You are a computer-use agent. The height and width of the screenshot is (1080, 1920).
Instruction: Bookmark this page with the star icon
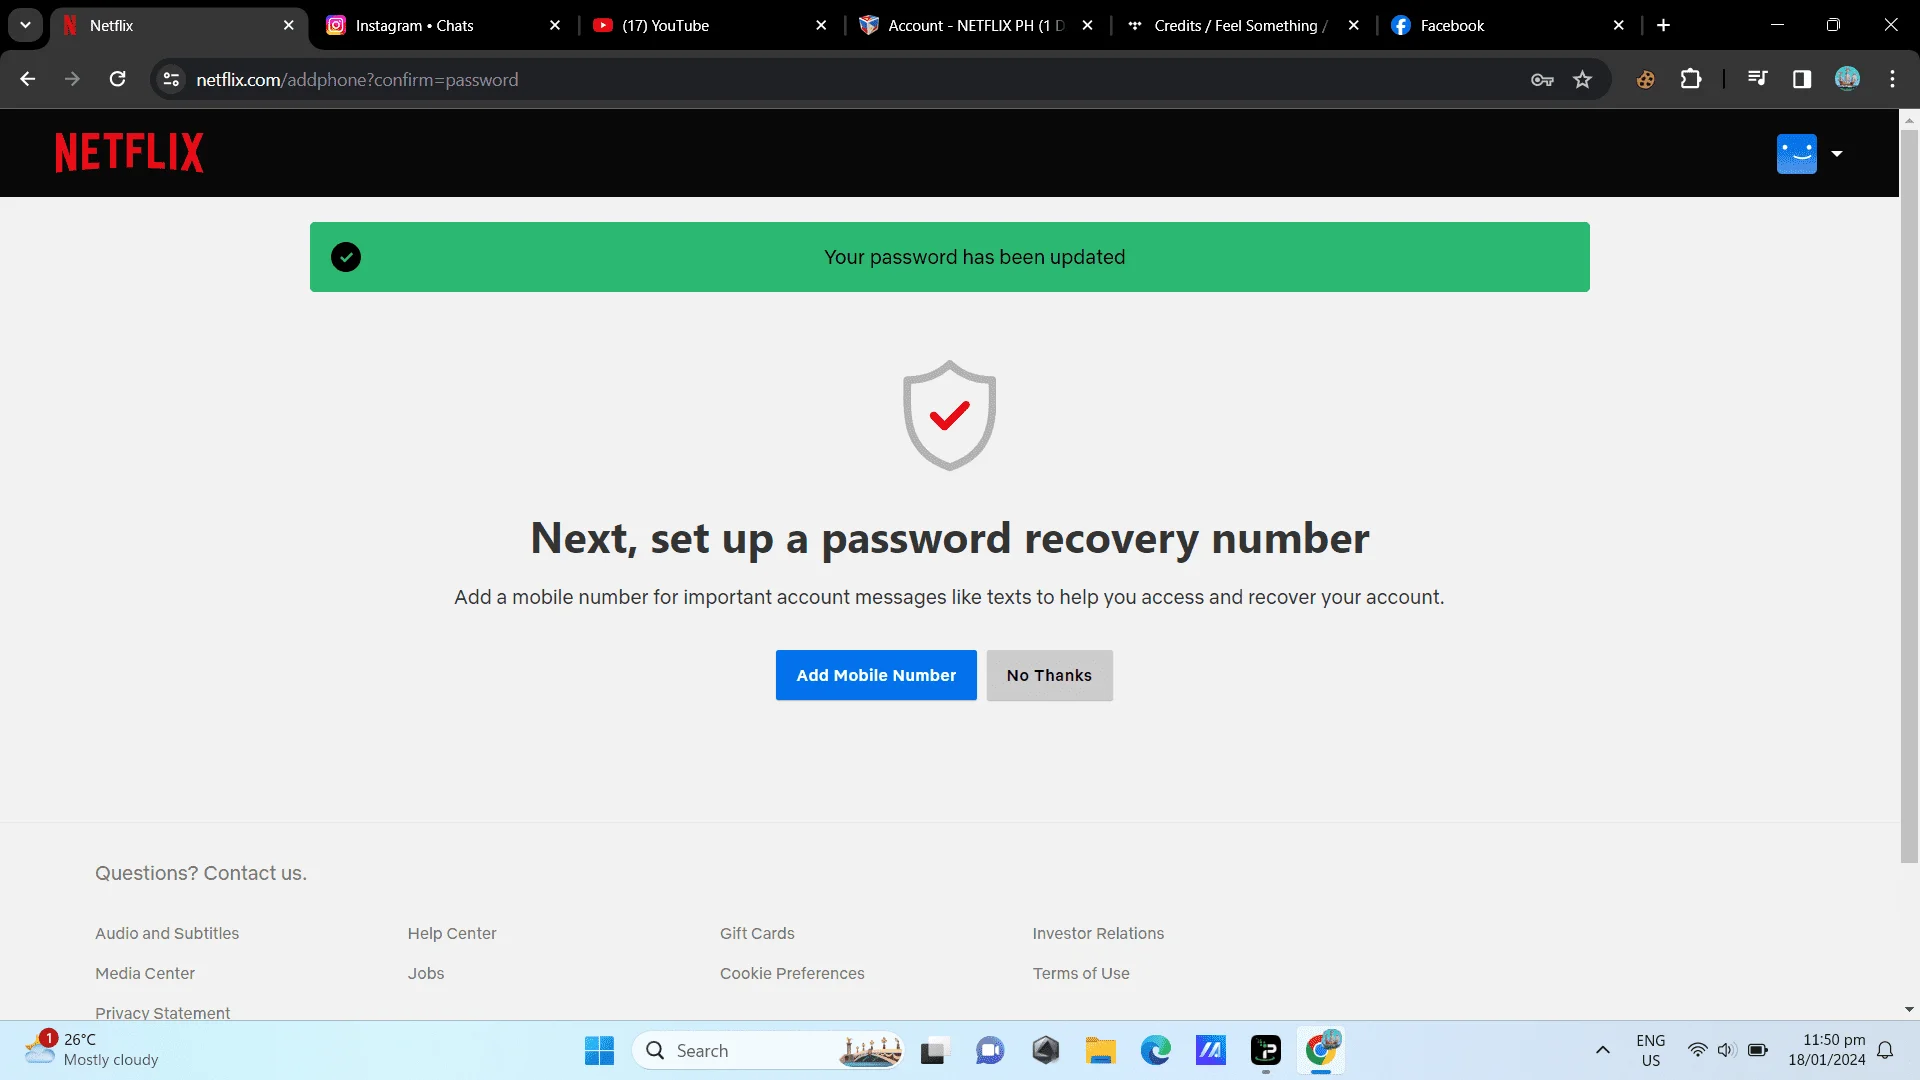1582,79
